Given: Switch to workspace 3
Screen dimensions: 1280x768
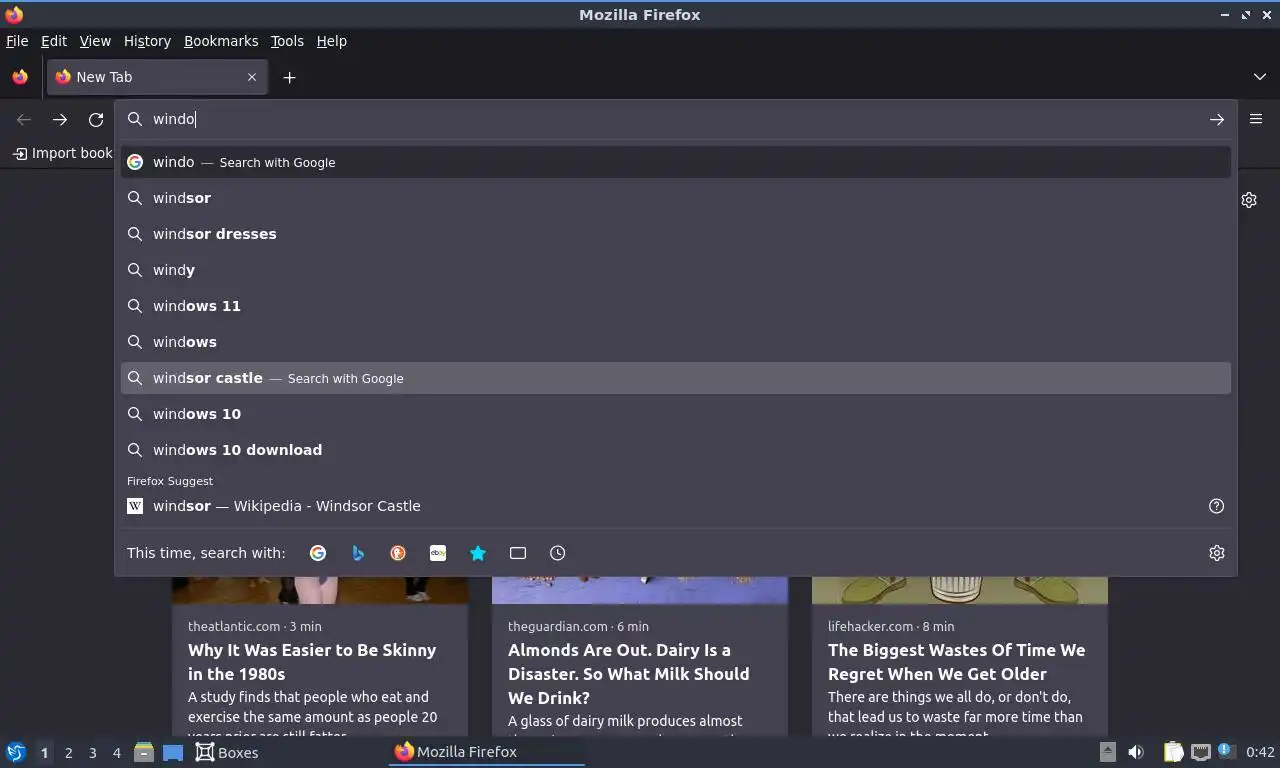Looking at the screenshot, I should (92, 753).
